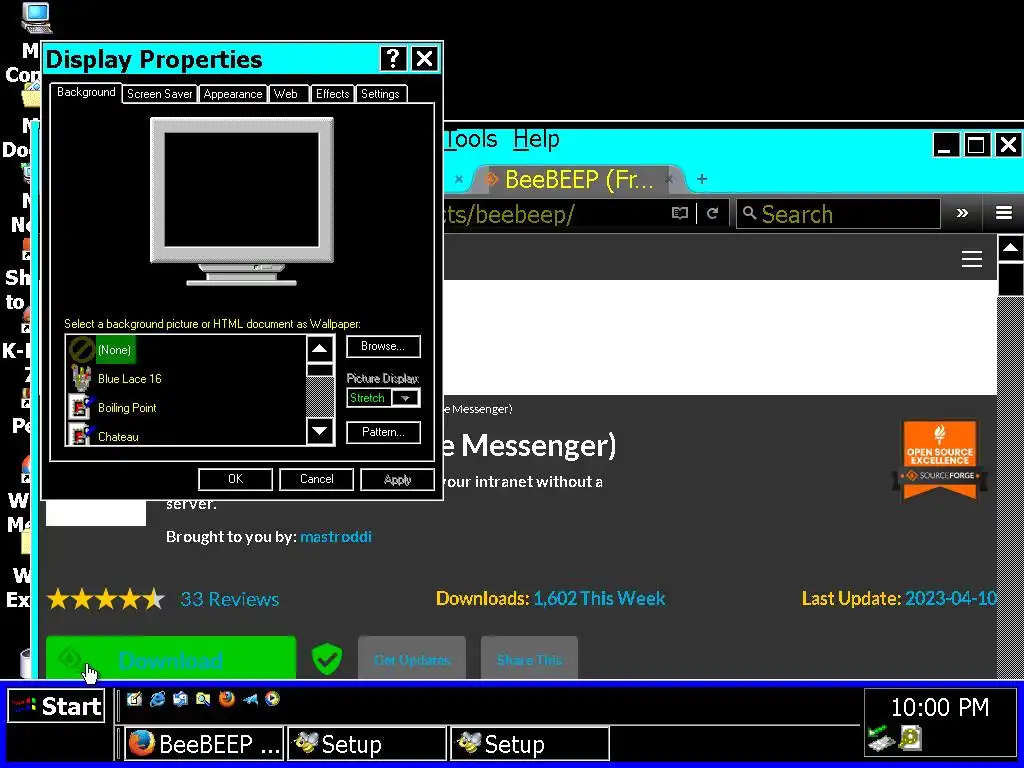Click the Display Properties help question-mark button

point(393,59)
